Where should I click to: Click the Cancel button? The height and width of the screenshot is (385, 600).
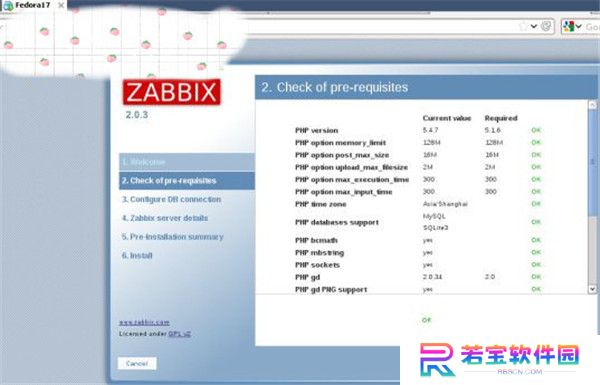click(137, 364)
